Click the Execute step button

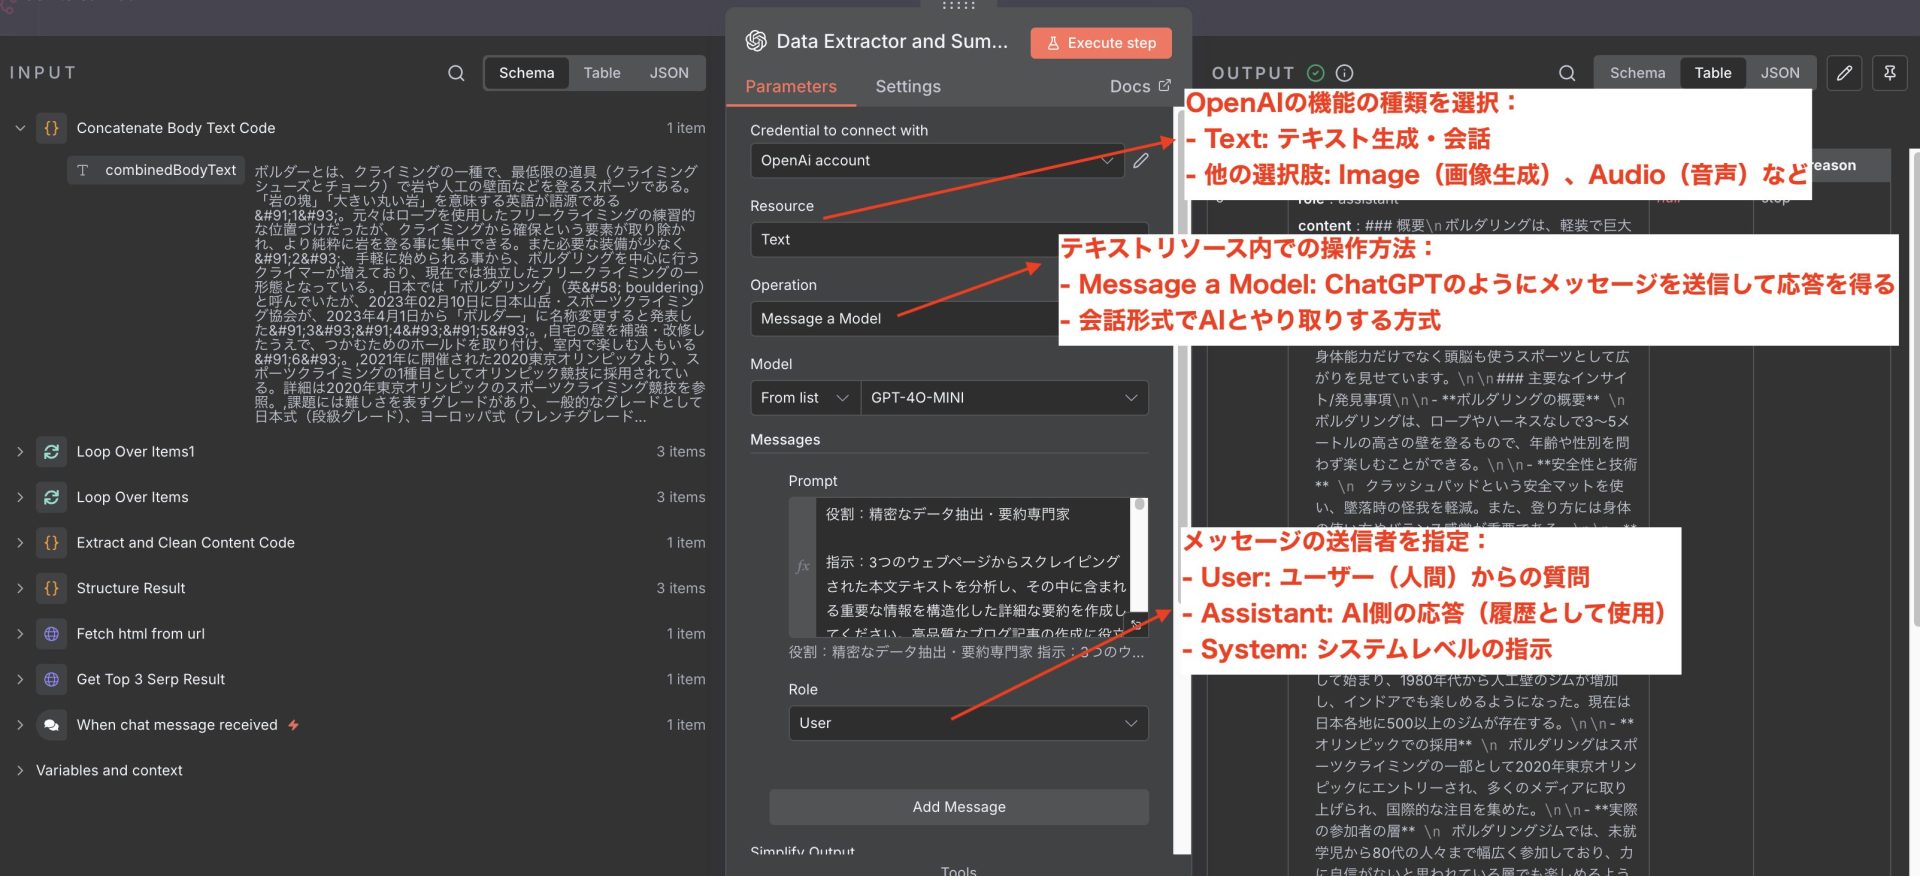(1101, 43)
